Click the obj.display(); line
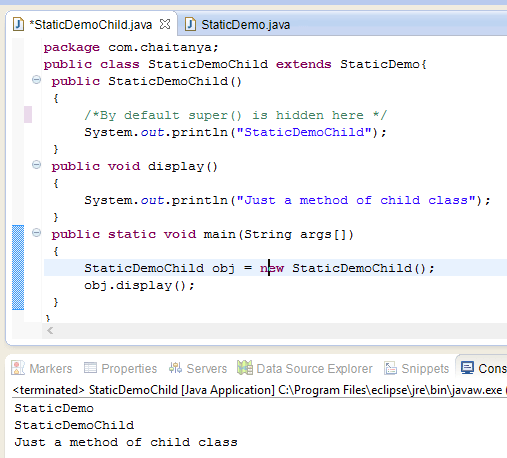This screenshot has height=458, width=507. [139, 286]
